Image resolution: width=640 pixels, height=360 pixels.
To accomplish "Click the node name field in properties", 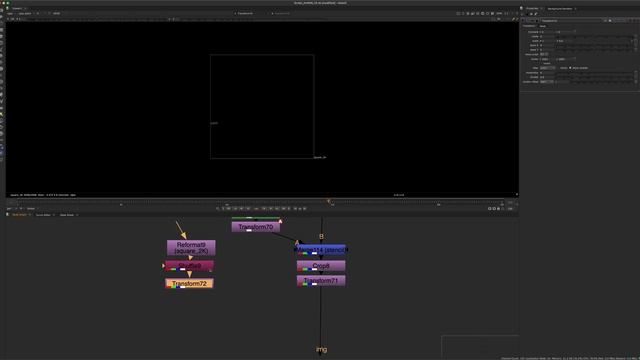I will point(571,20).
